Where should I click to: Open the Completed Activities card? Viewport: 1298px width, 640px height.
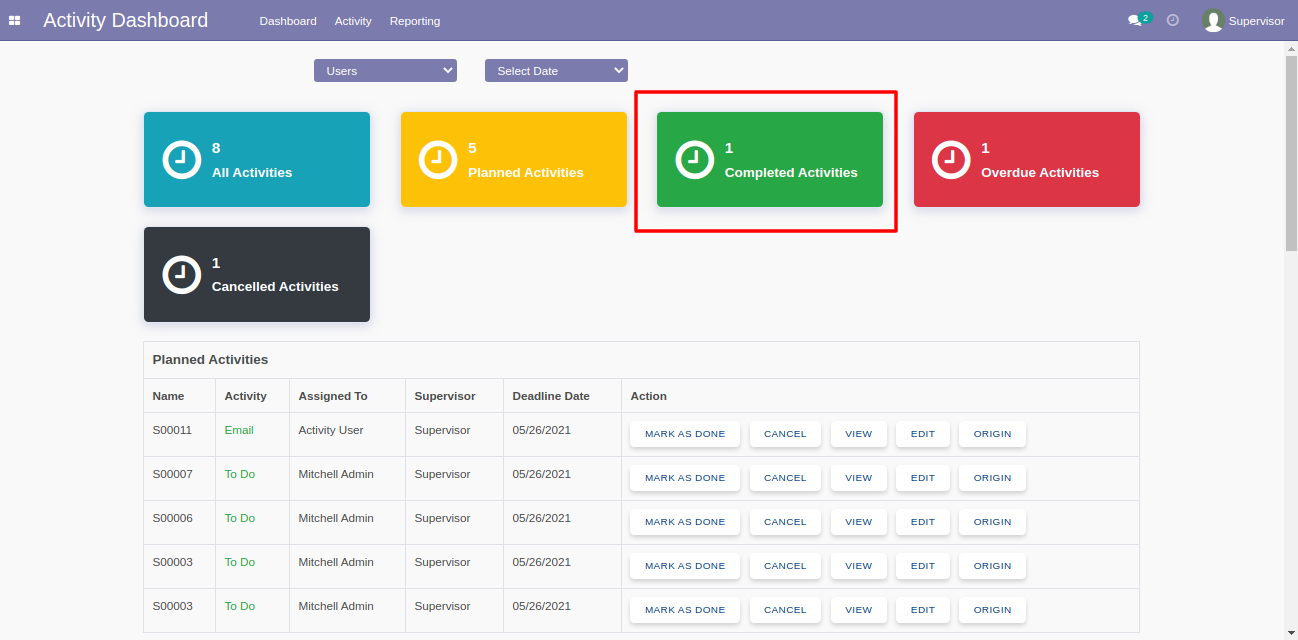pyautogui.click(x=770, y=160)
